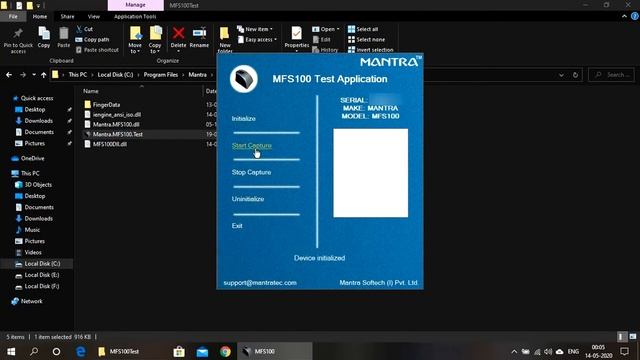Click Exit in the MFS100 app

tap(237, 226)
